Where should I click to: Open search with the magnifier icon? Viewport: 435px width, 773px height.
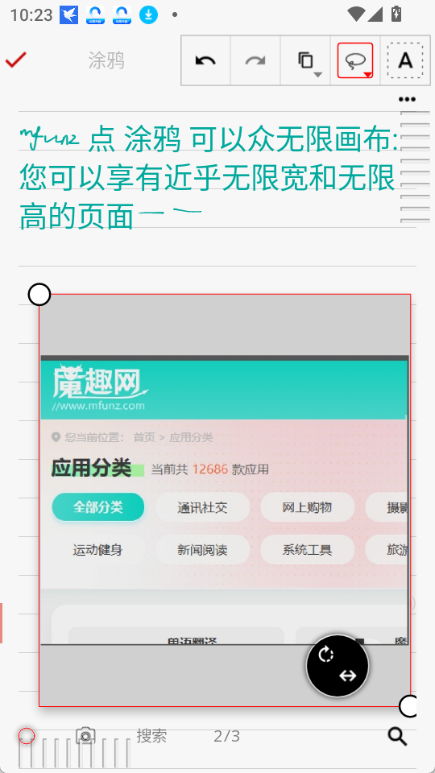pos(397,737)
